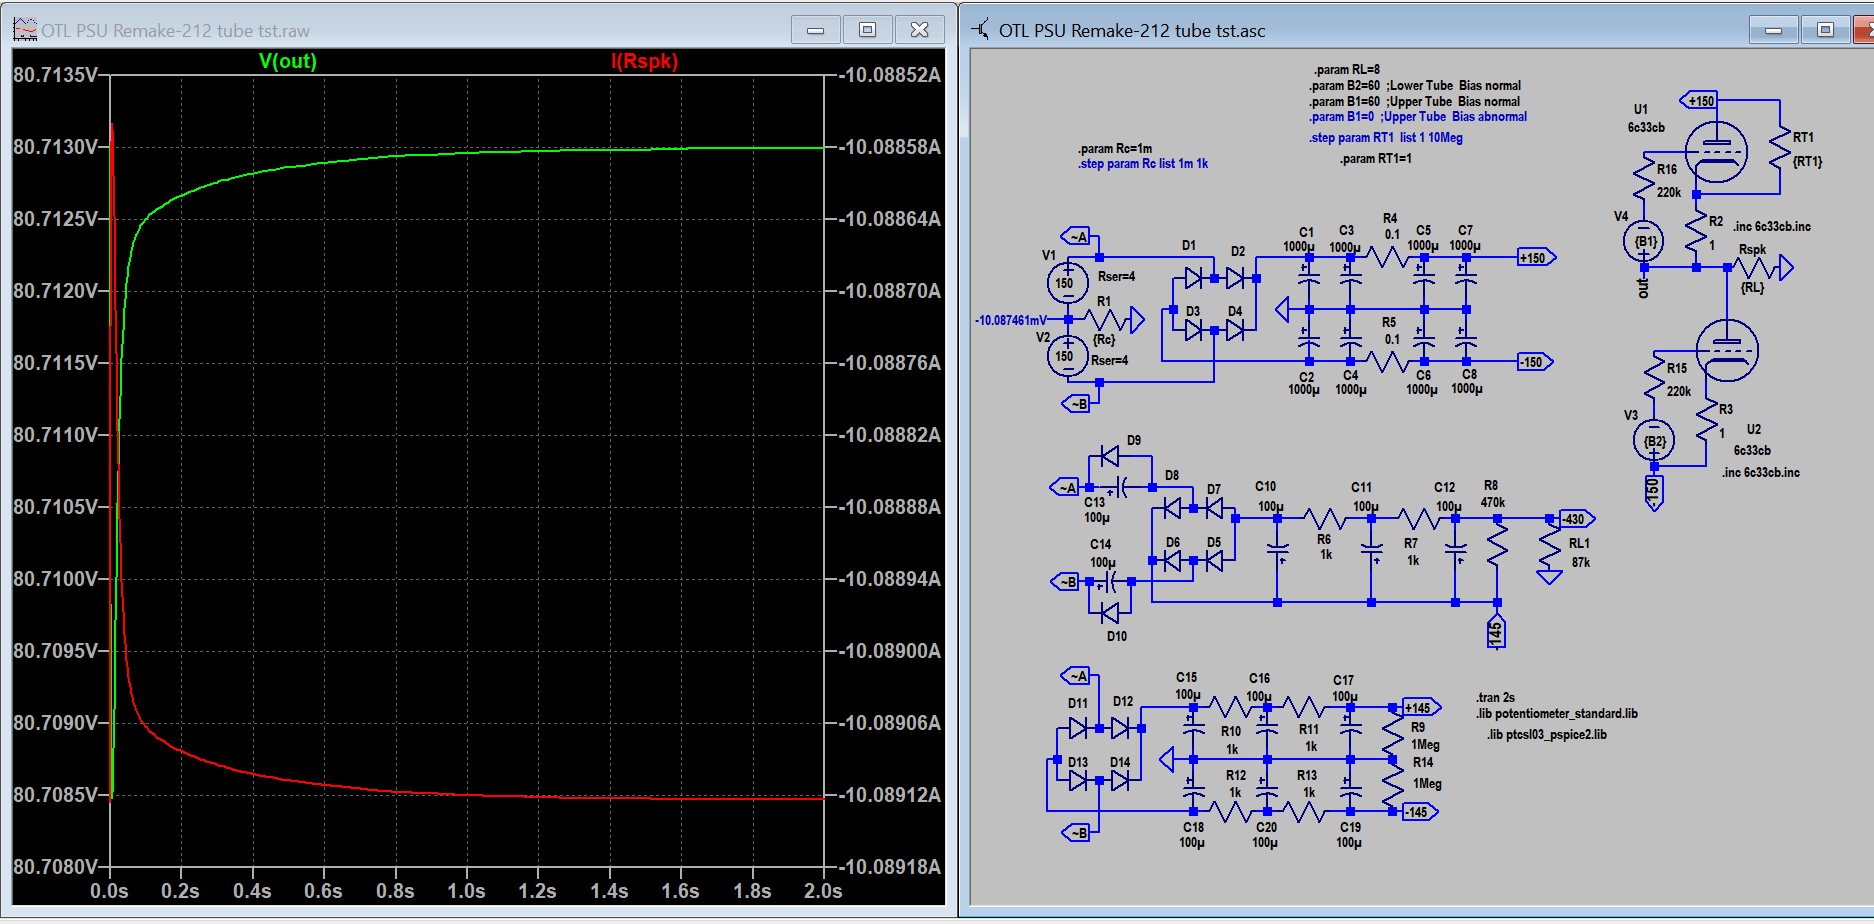Click the schematic icon in the .asc title bar
The width and height of the screenshot is (1874, 924).
click(x=981, y=30)
